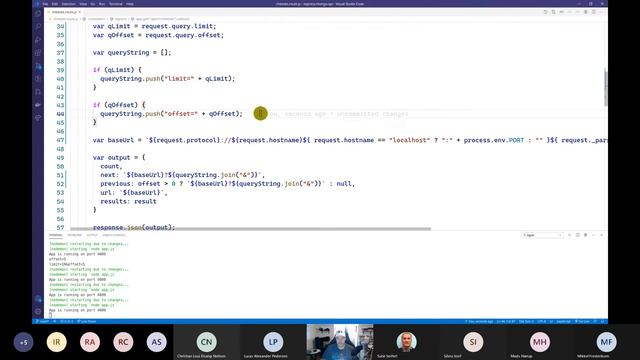Click the editor horizontal scrollbar
The width and height of the screenshot is (640, 360).
pyautogui.click(x=250, y=229)
